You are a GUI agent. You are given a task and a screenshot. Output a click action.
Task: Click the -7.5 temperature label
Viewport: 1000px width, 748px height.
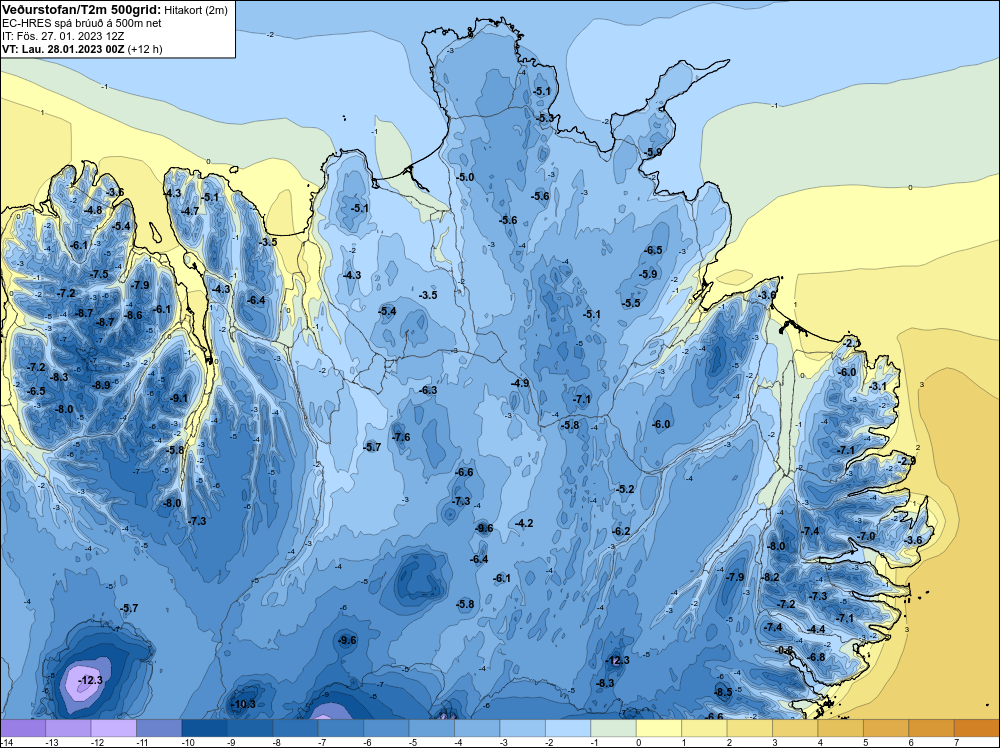(99, 274)
